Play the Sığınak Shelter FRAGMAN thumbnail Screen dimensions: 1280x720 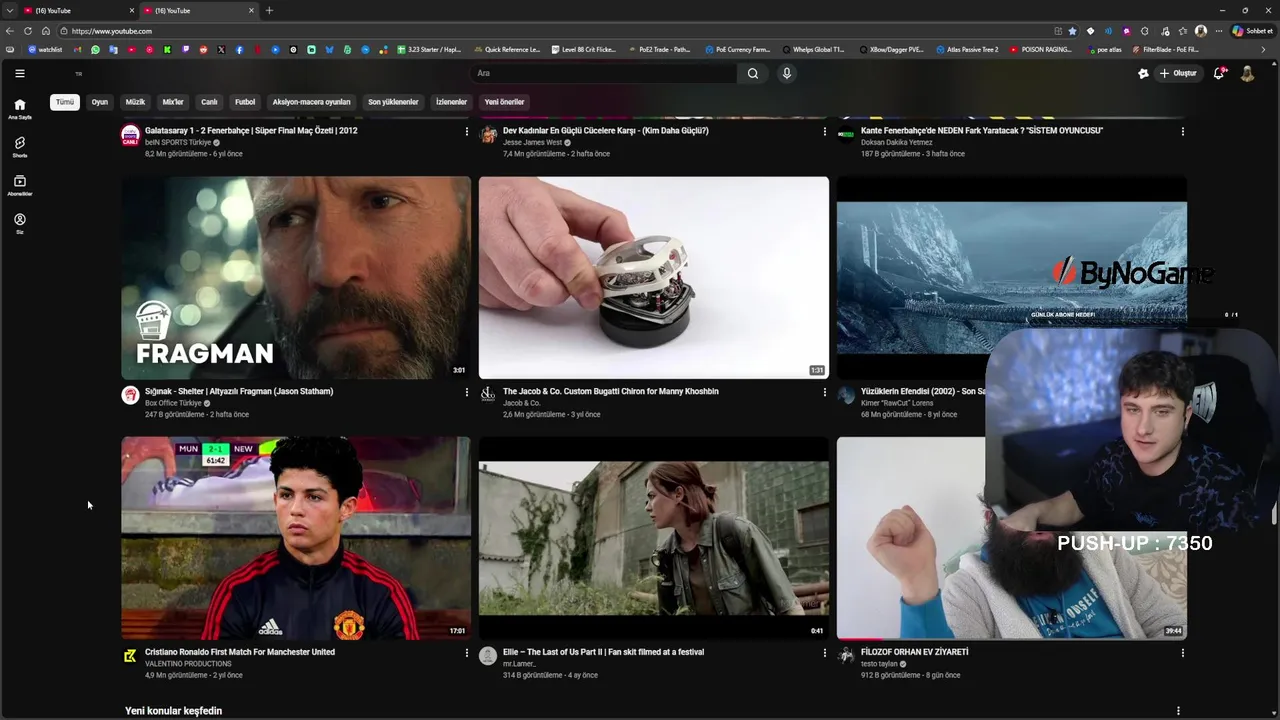[x=296, y=278]
